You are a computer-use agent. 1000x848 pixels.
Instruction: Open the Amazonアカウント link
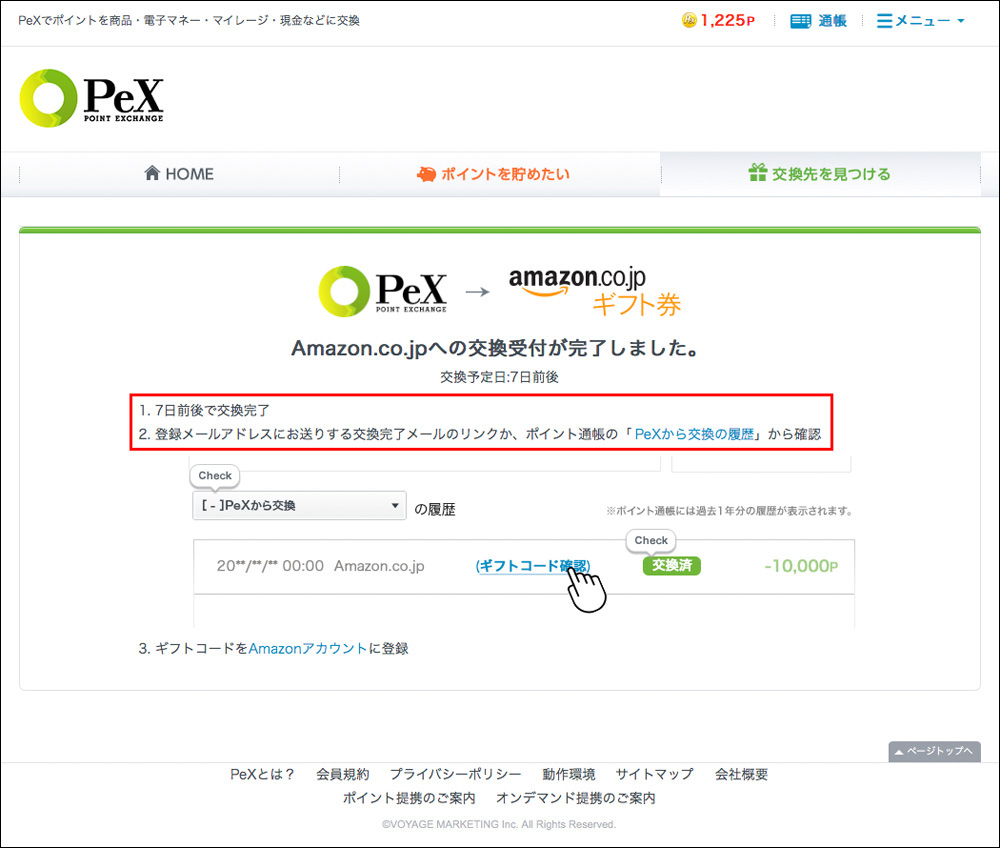coord(307,648)
